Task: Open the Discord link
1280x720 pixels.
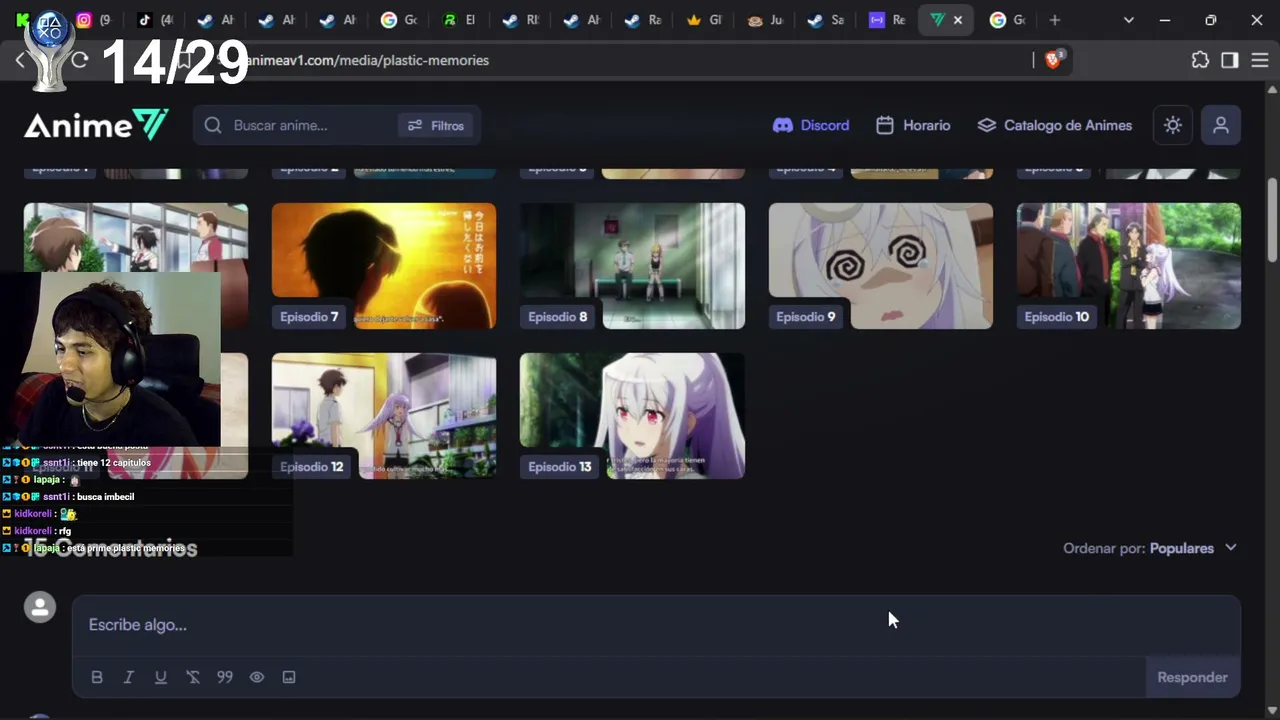Action: pos(811,125)
